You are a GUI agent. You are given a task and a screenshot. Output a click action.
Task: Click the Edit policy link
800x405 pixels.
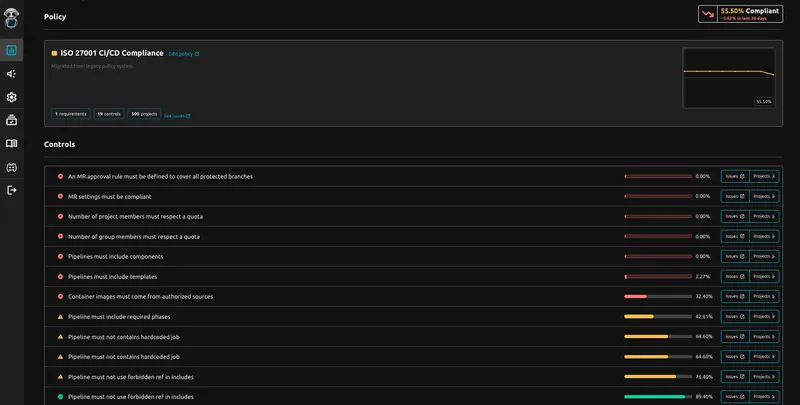coord(184,54)
